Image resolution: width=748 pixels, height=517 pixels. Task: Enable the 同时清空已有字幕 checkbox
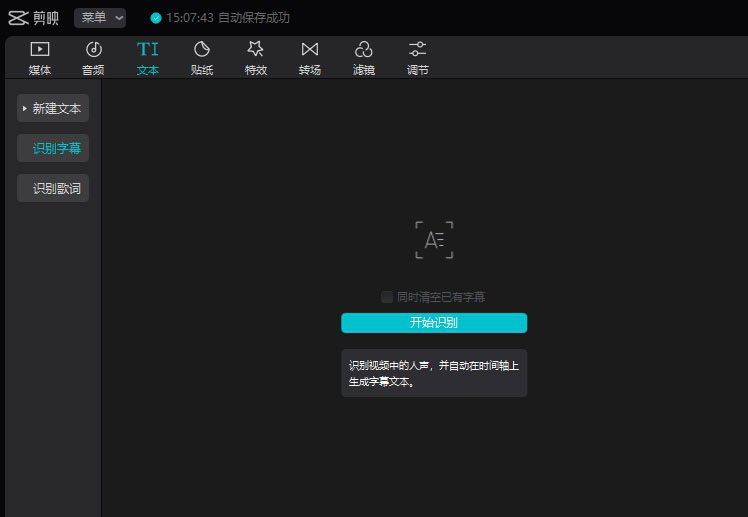pos(387,297)
